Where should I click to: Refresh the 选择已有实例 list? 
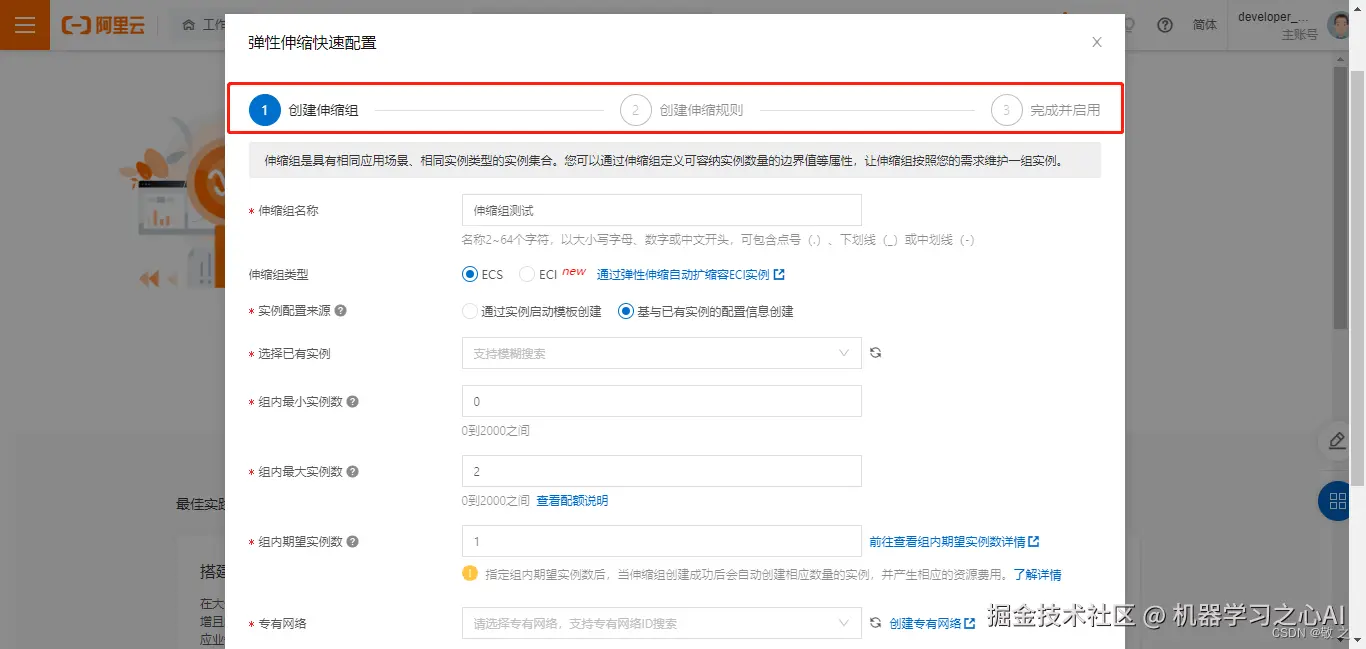(x=876, y=353)
